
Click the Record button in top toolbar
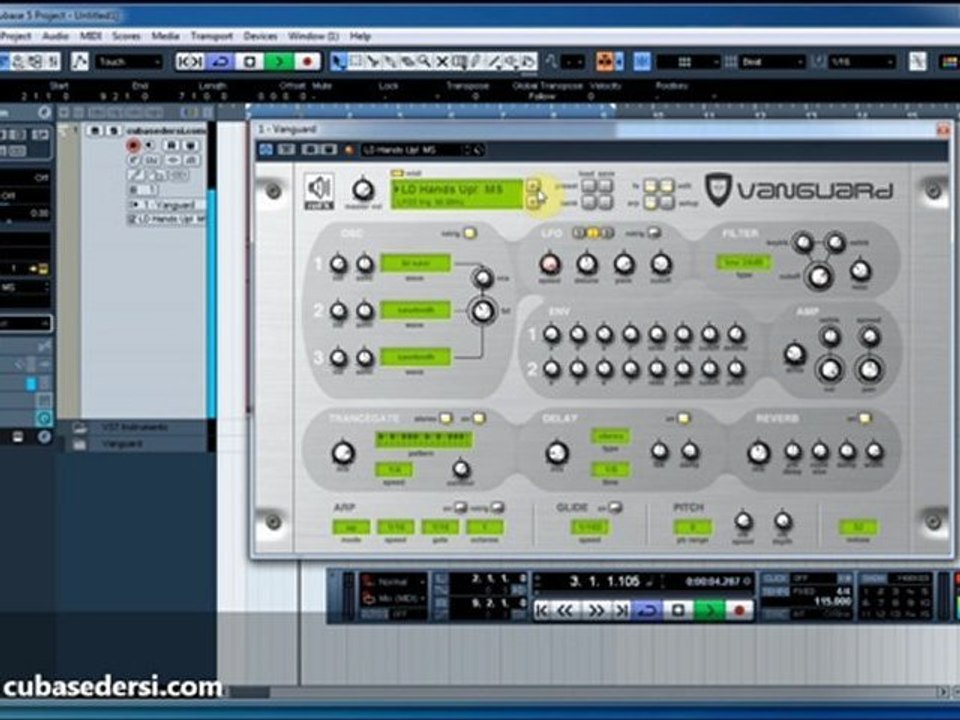tap(308, 61)
